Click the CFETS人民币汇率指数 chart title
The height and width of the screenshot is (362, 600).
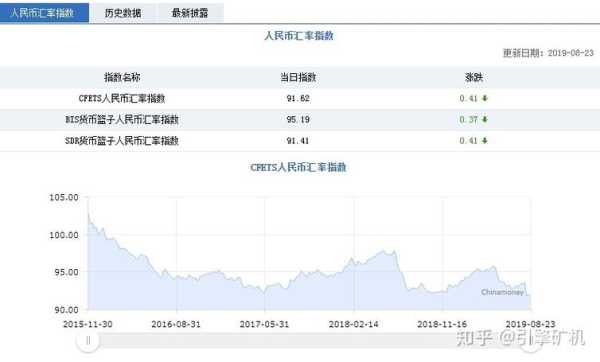point(298,167)
